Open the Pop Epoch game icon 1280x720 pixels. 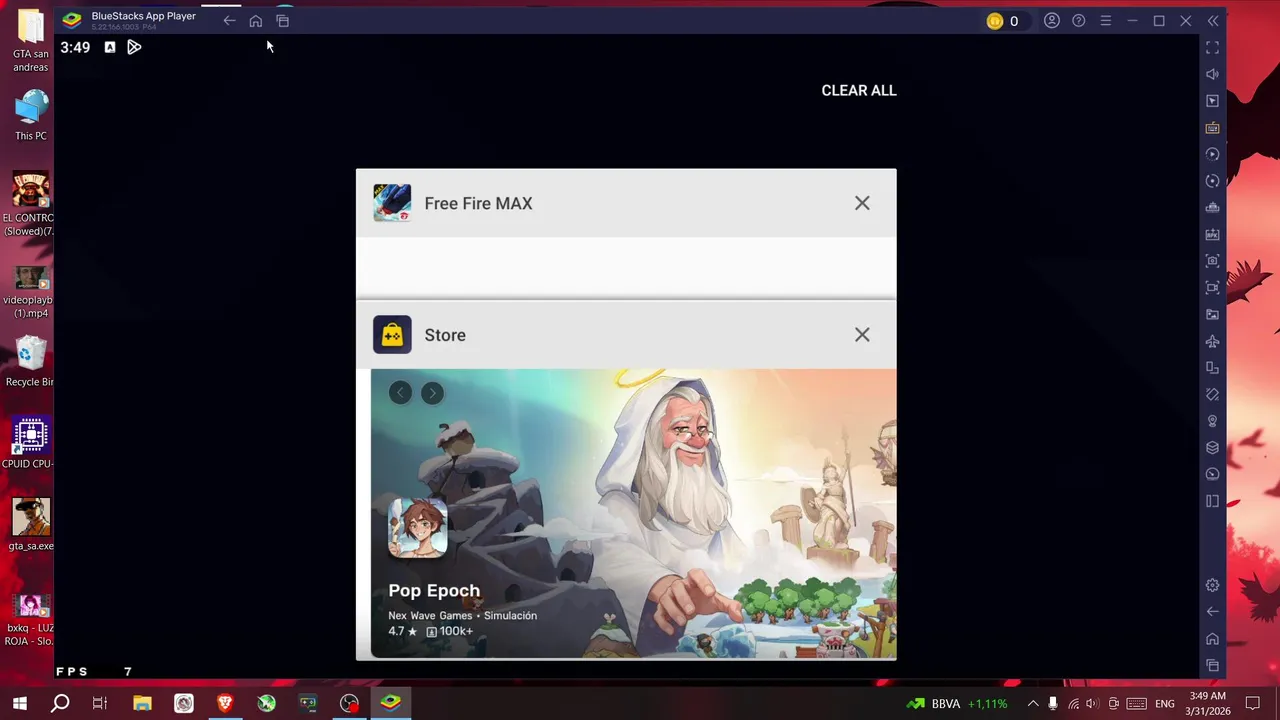(x=417, y=528)
